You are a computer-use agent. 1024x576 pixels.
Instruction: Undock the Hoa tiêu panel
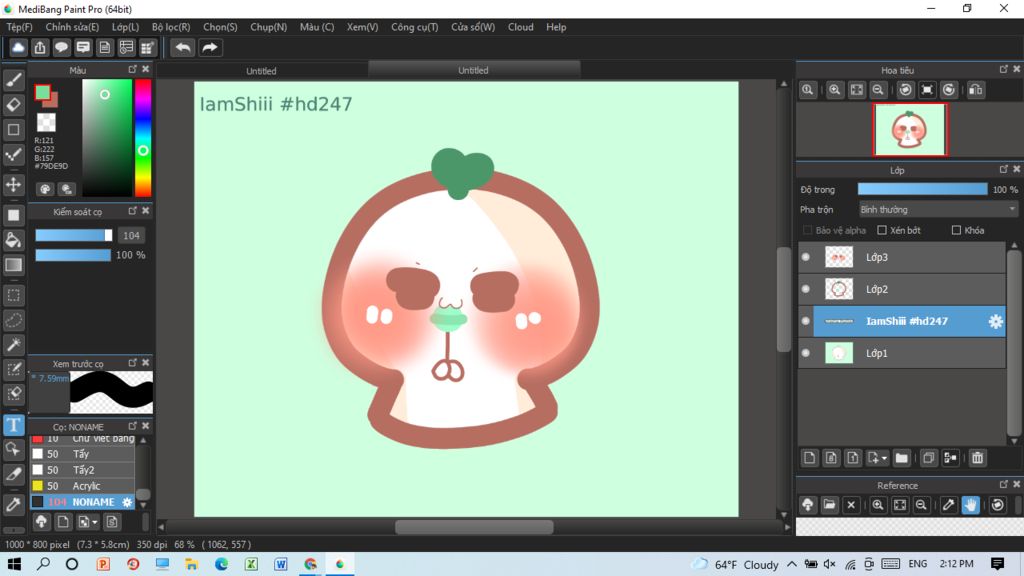1004,69
